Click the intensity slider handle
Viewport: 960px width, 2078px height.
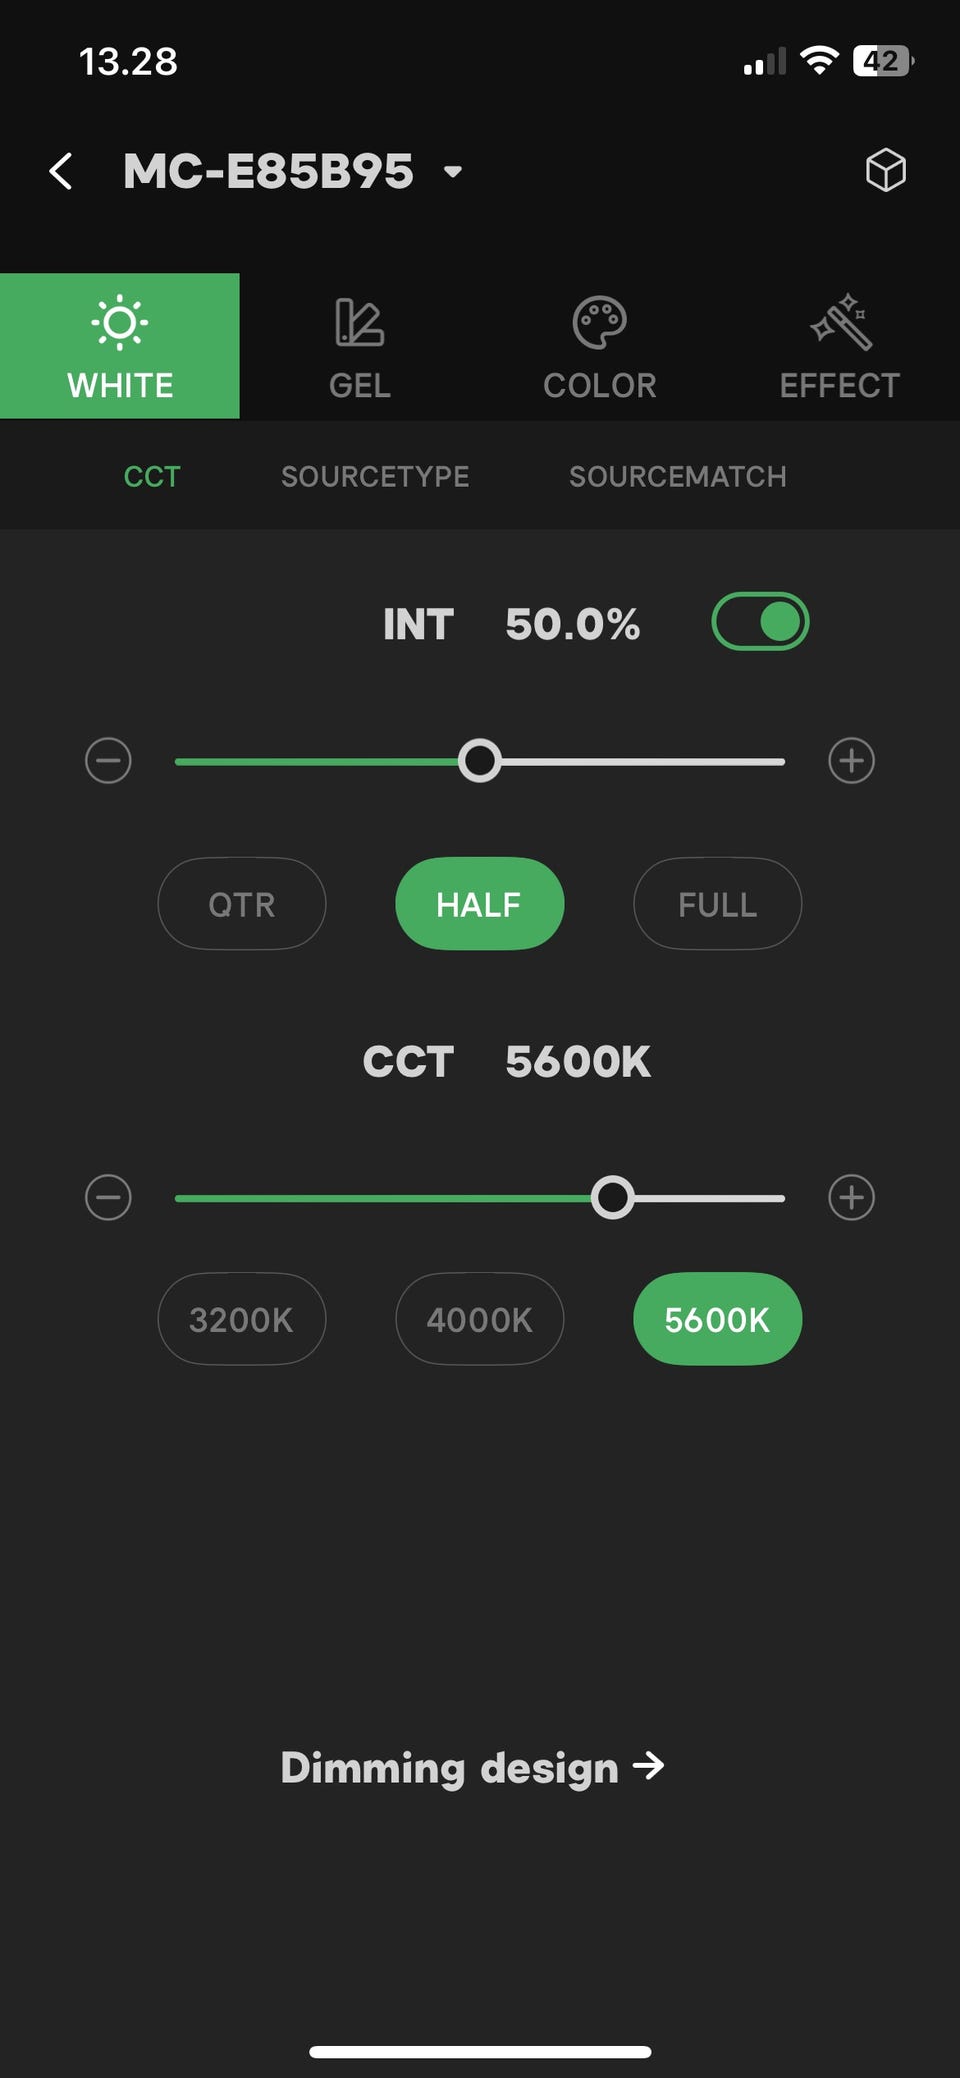coord(480,761)
